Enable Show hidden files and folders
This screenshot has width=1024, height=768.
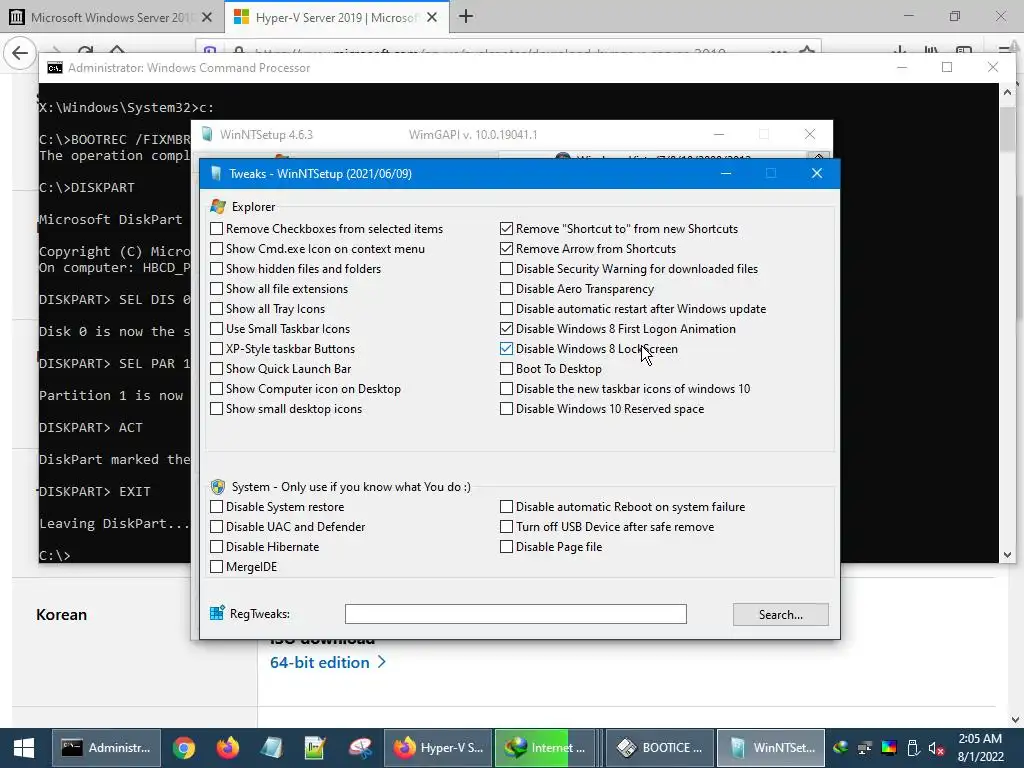click(216, 269)
